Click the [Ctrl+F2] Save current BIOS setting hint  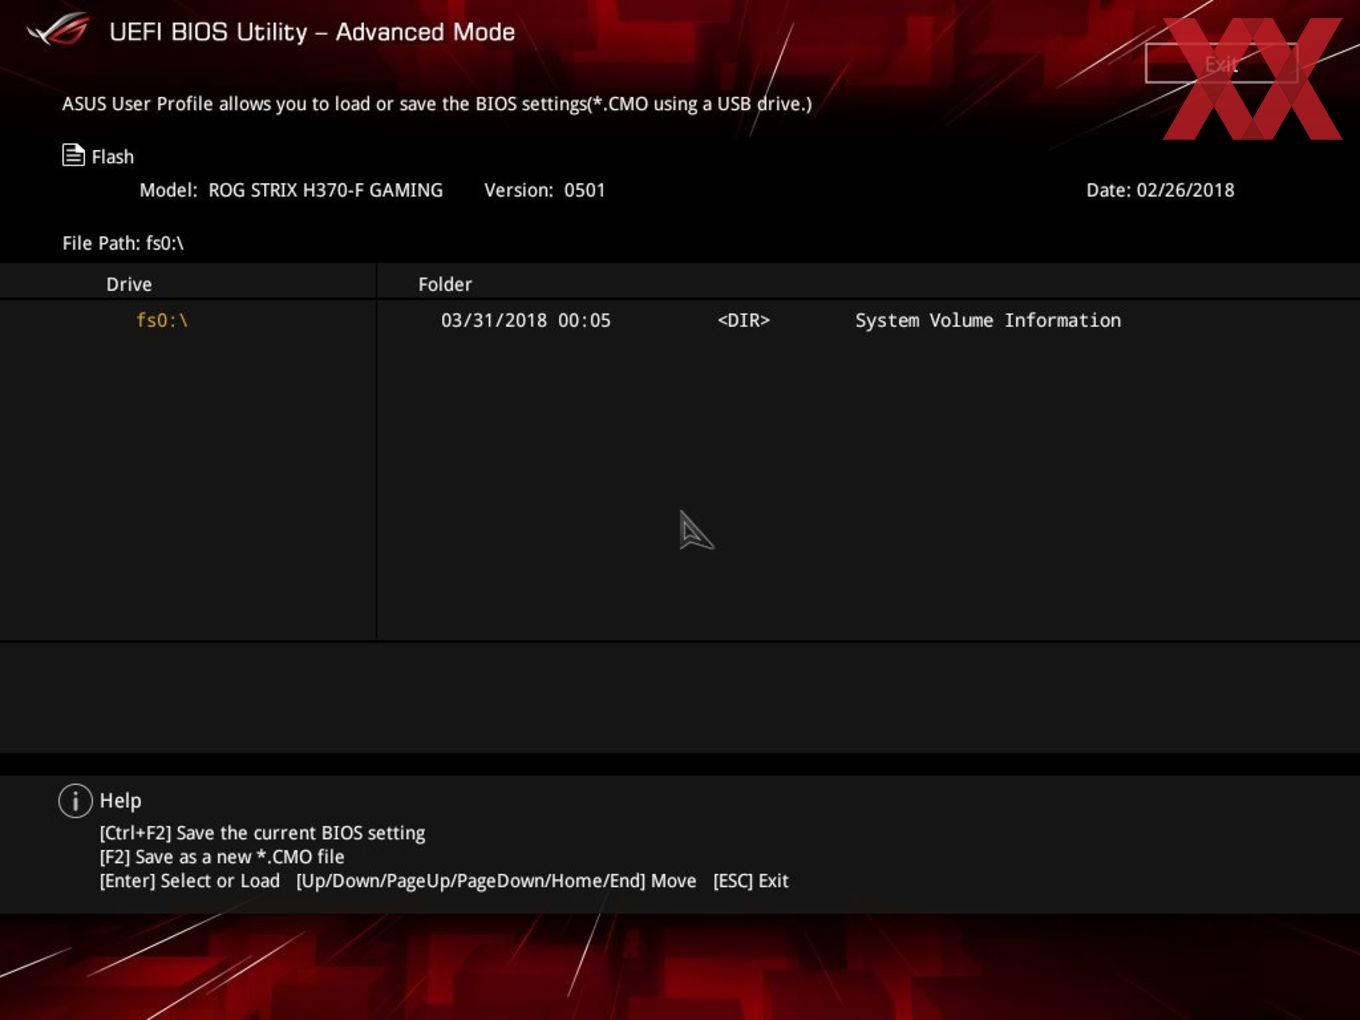262,833
